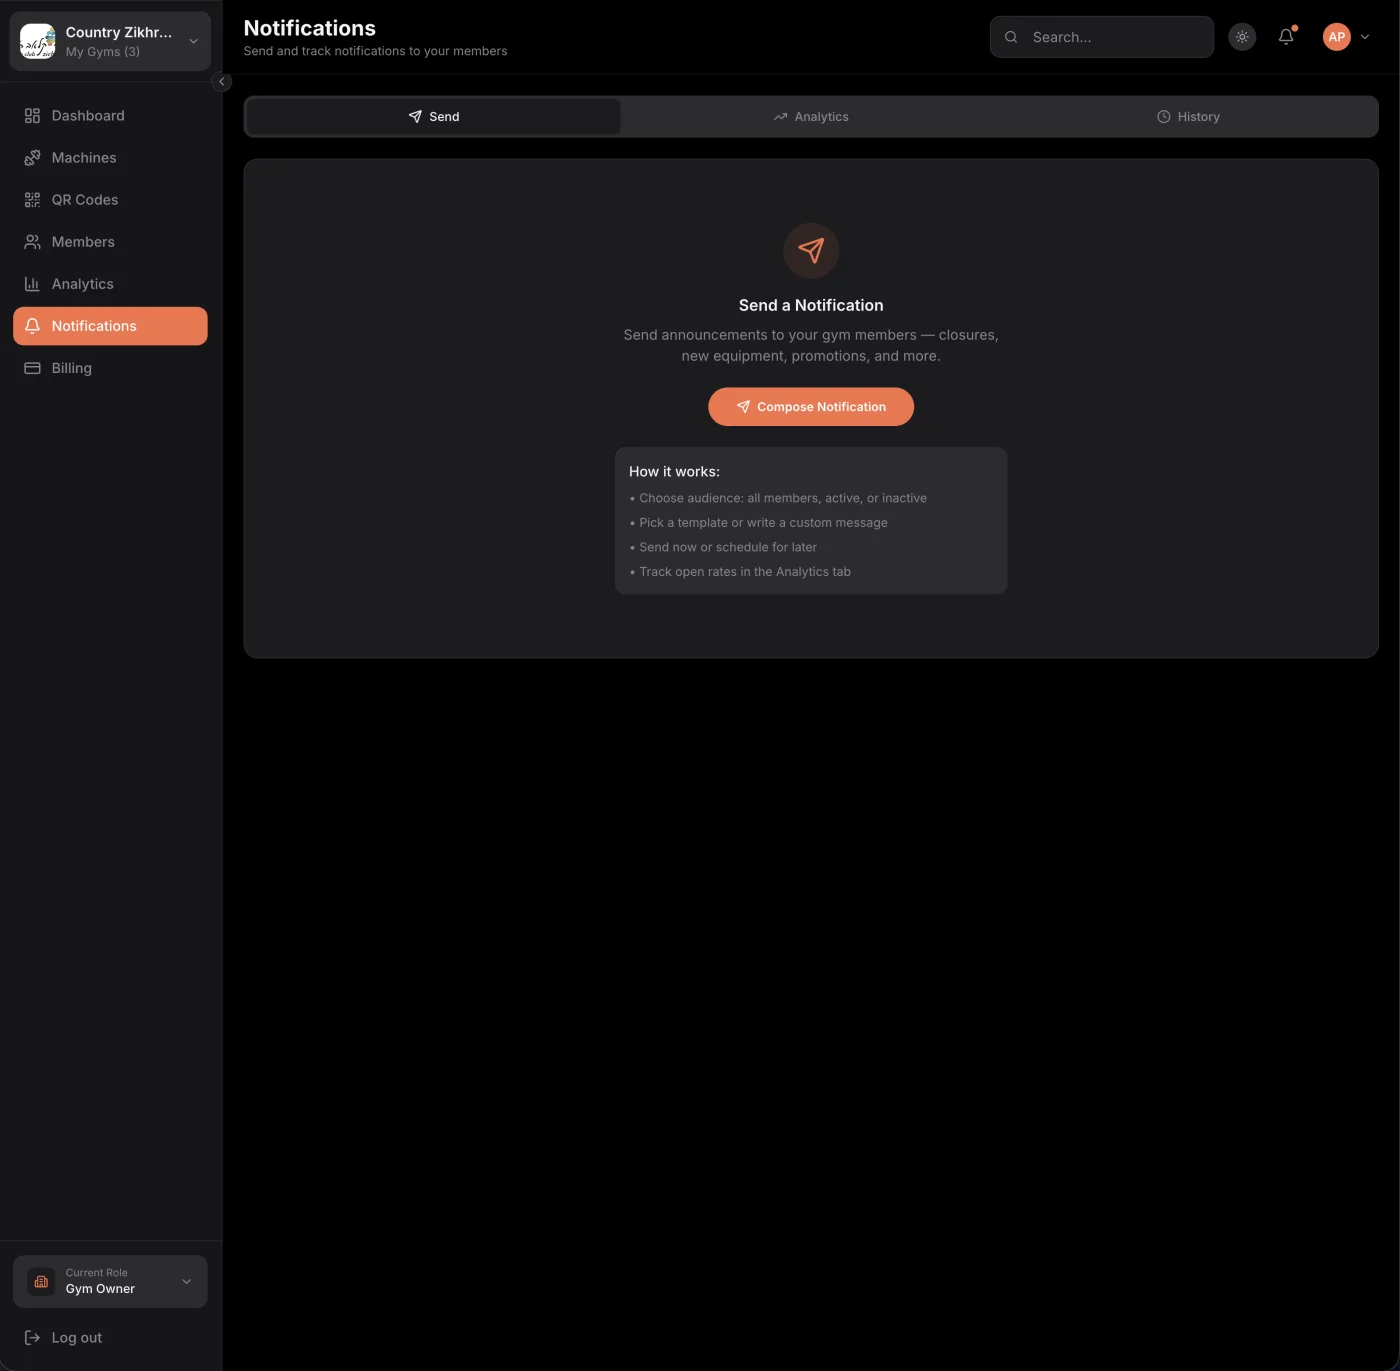1400x1371 pixels.
Task: Open sidebar Analytics page
Action: point(110,284)
